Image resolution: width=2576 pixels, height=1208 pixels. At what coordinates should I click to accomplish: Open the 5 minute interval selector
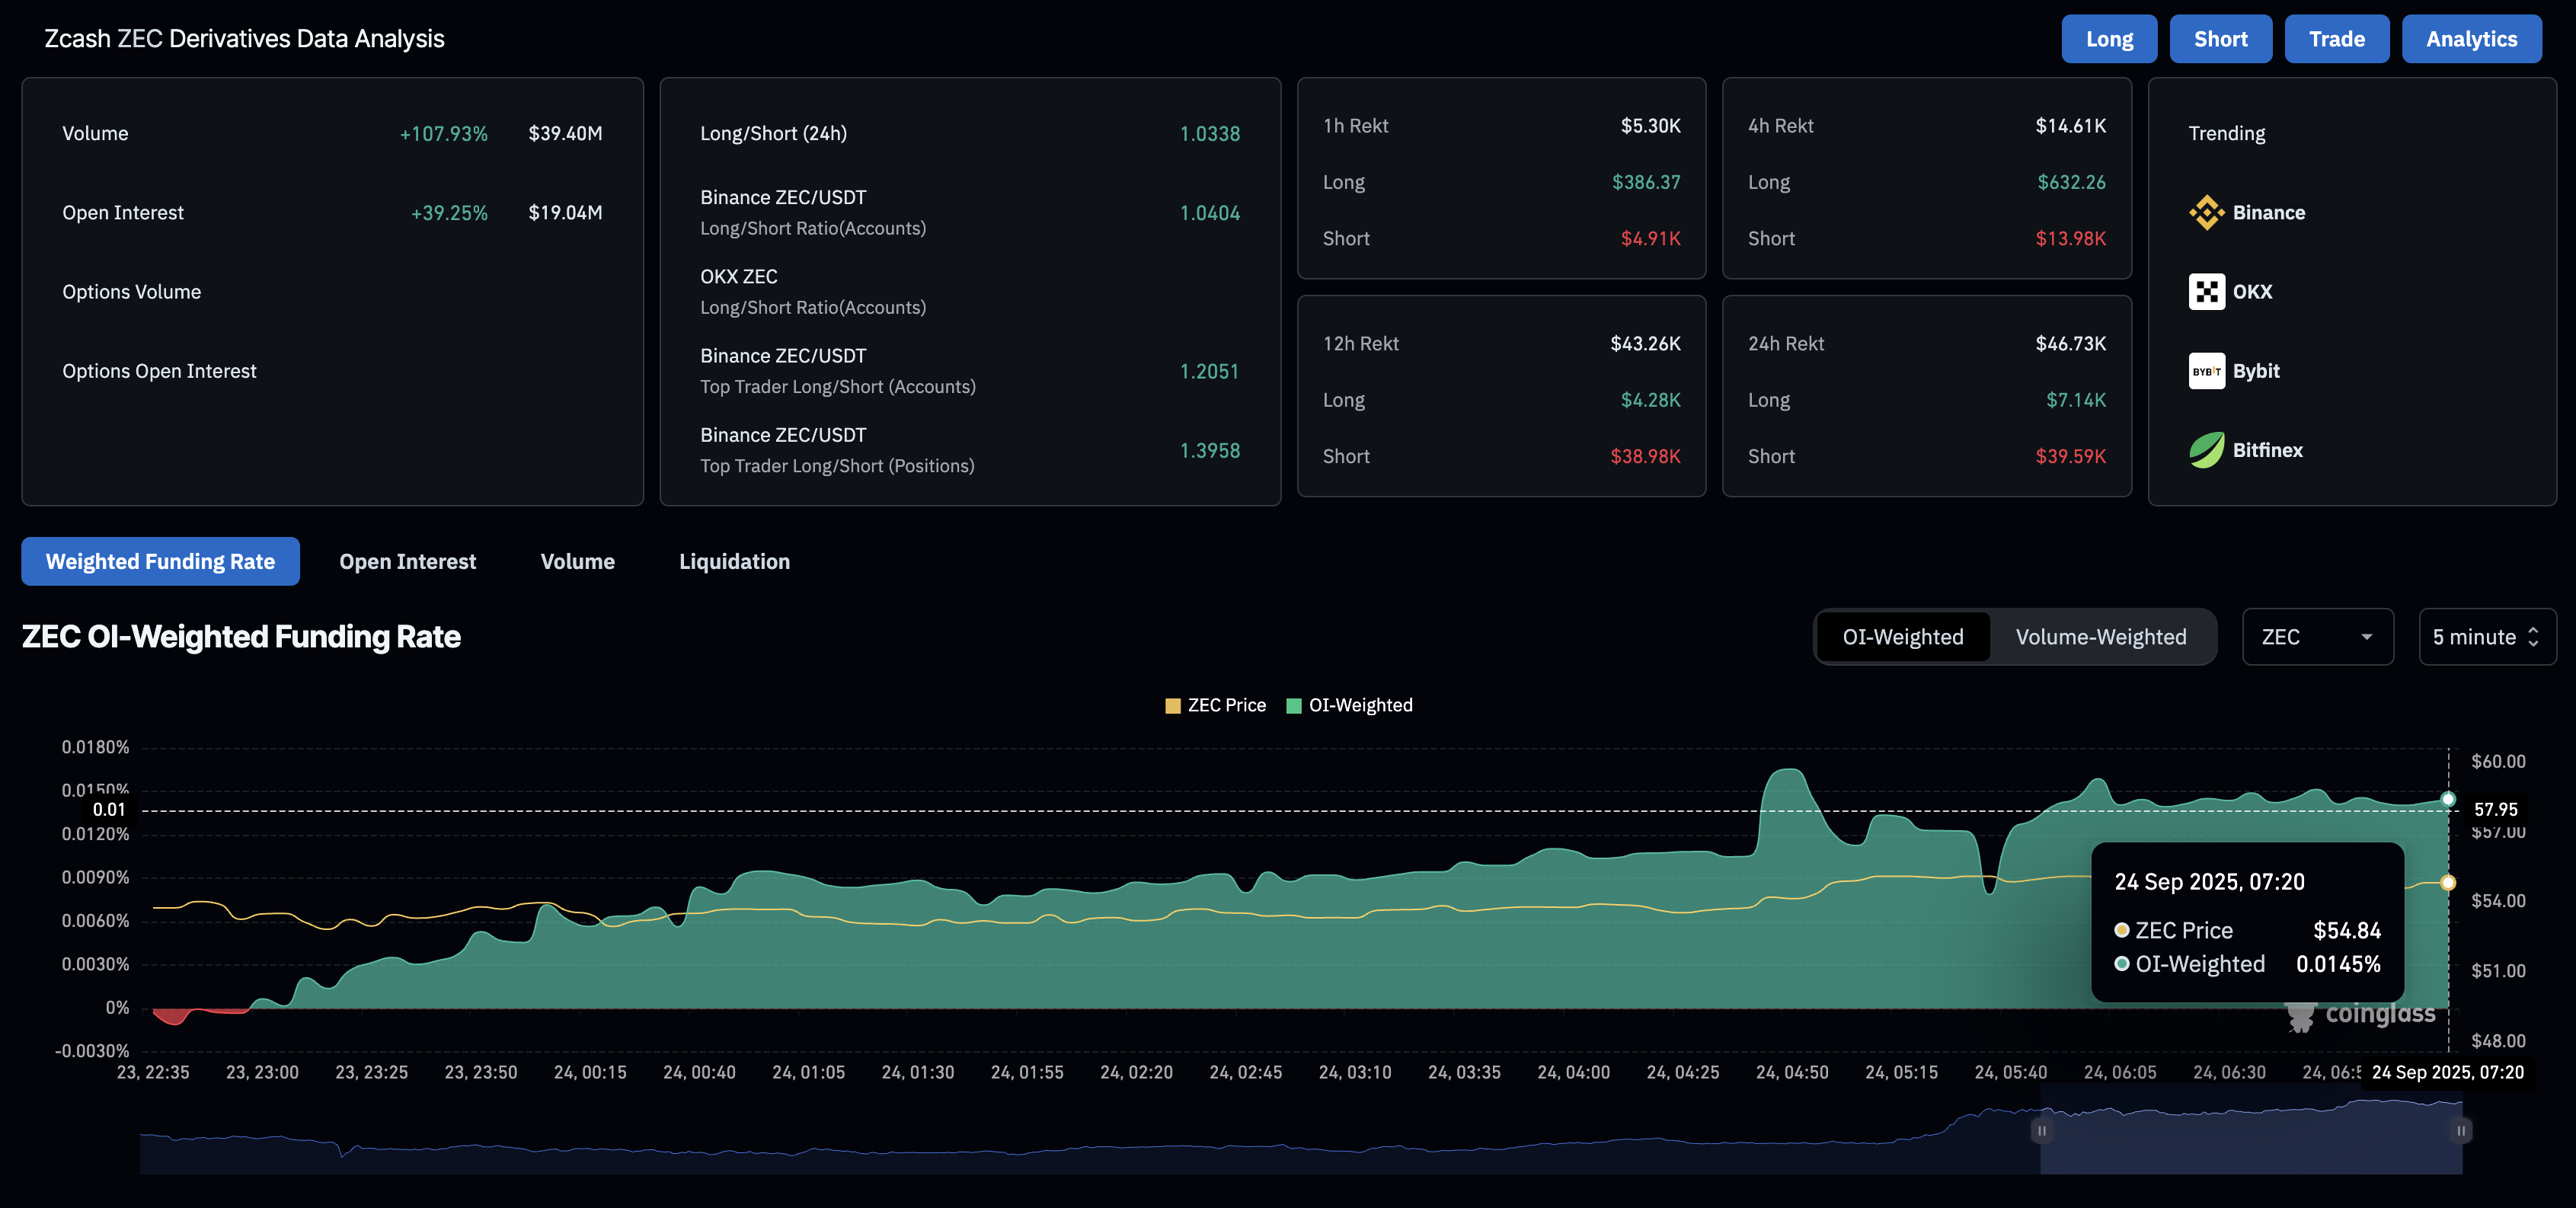pos(2486,637)
